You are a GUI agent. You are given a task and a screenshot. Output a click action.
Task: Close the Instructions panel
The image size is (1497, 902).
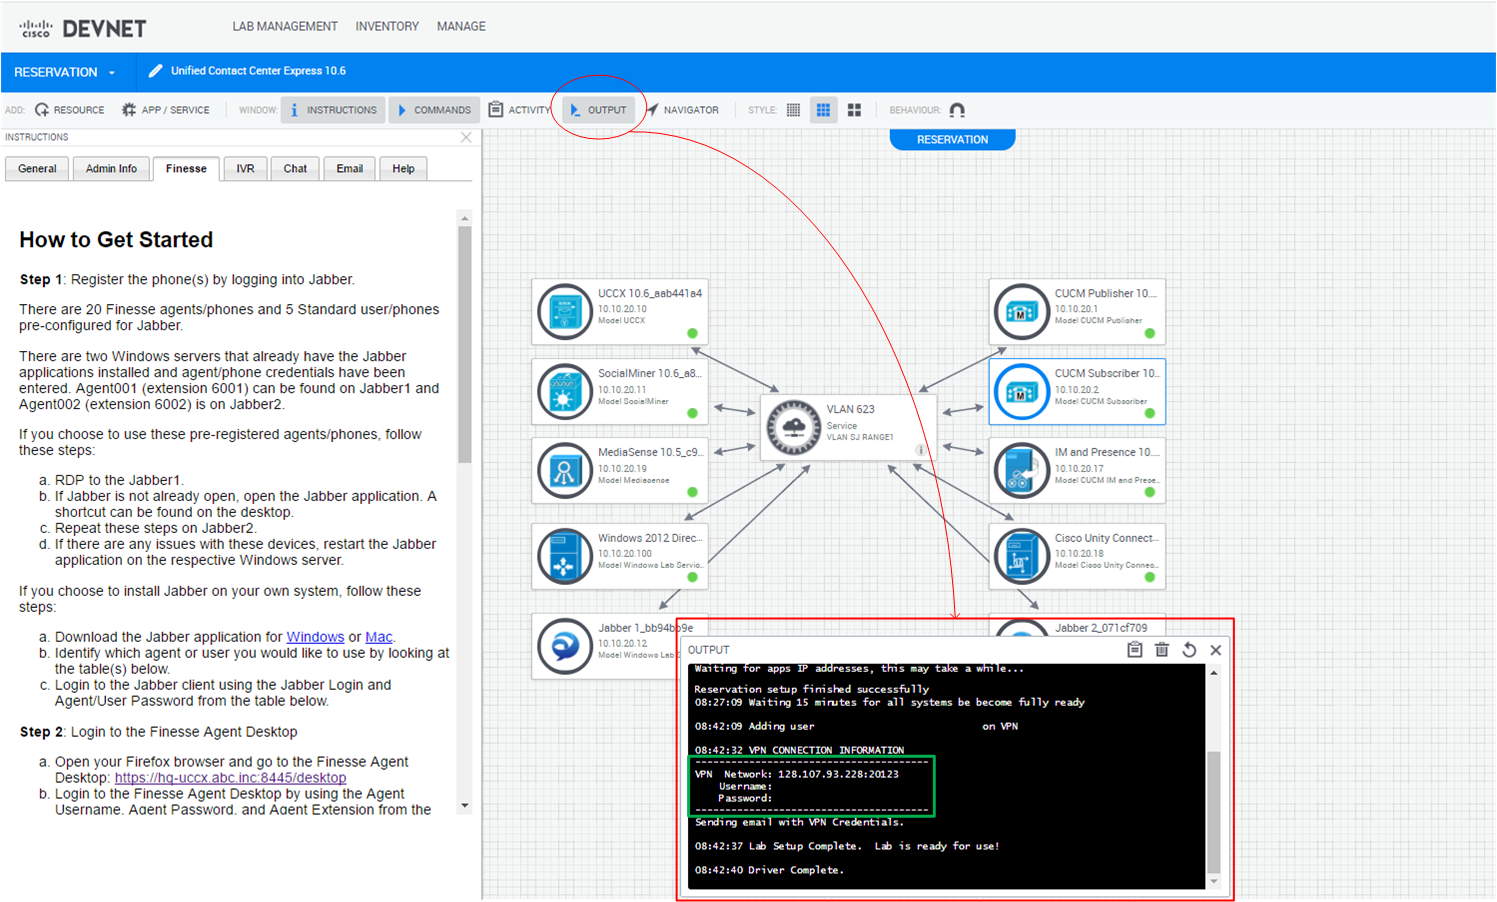[466, 137]
